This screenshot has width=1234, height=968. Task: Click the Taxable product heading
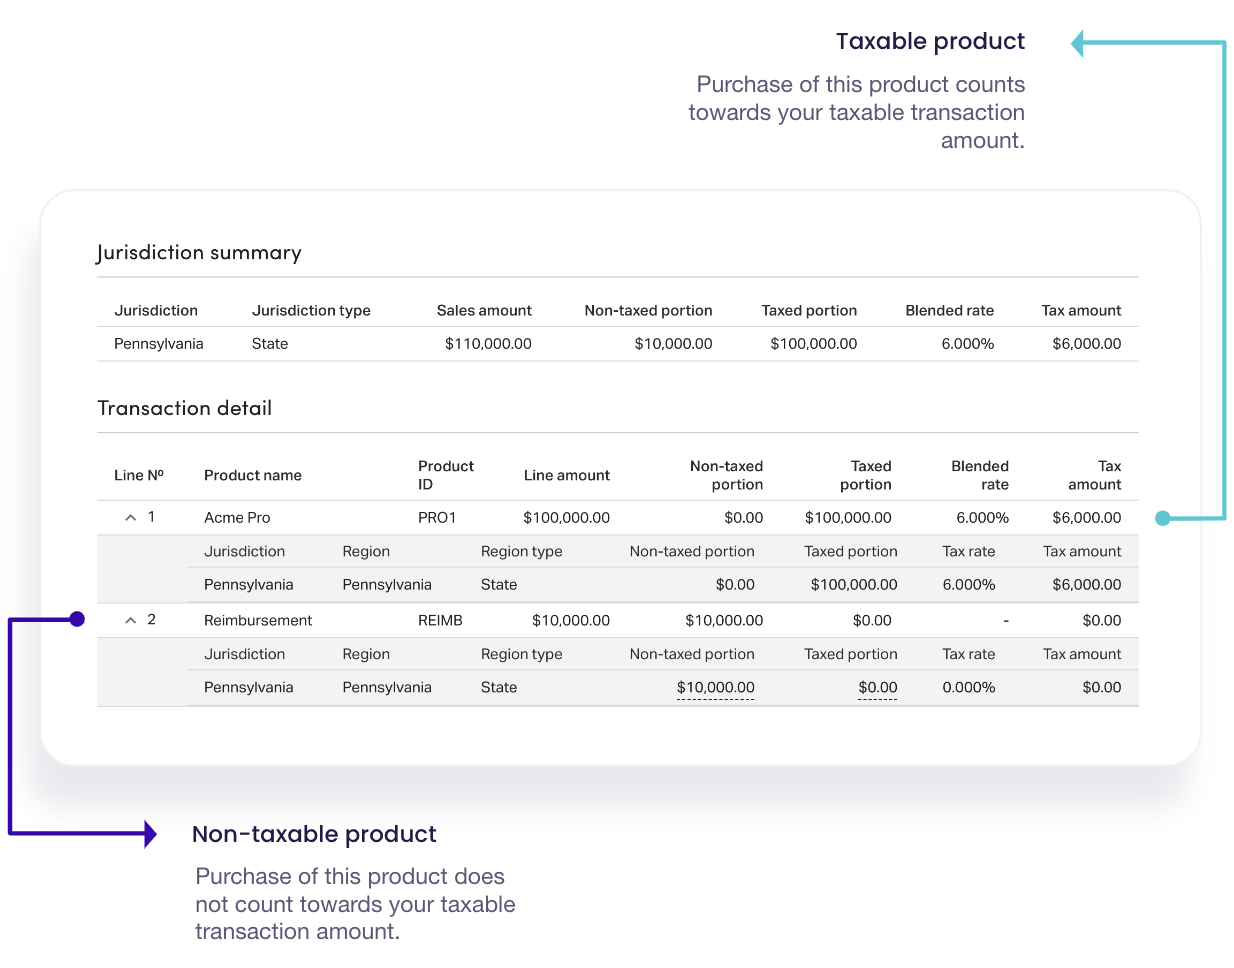(930, 42)
